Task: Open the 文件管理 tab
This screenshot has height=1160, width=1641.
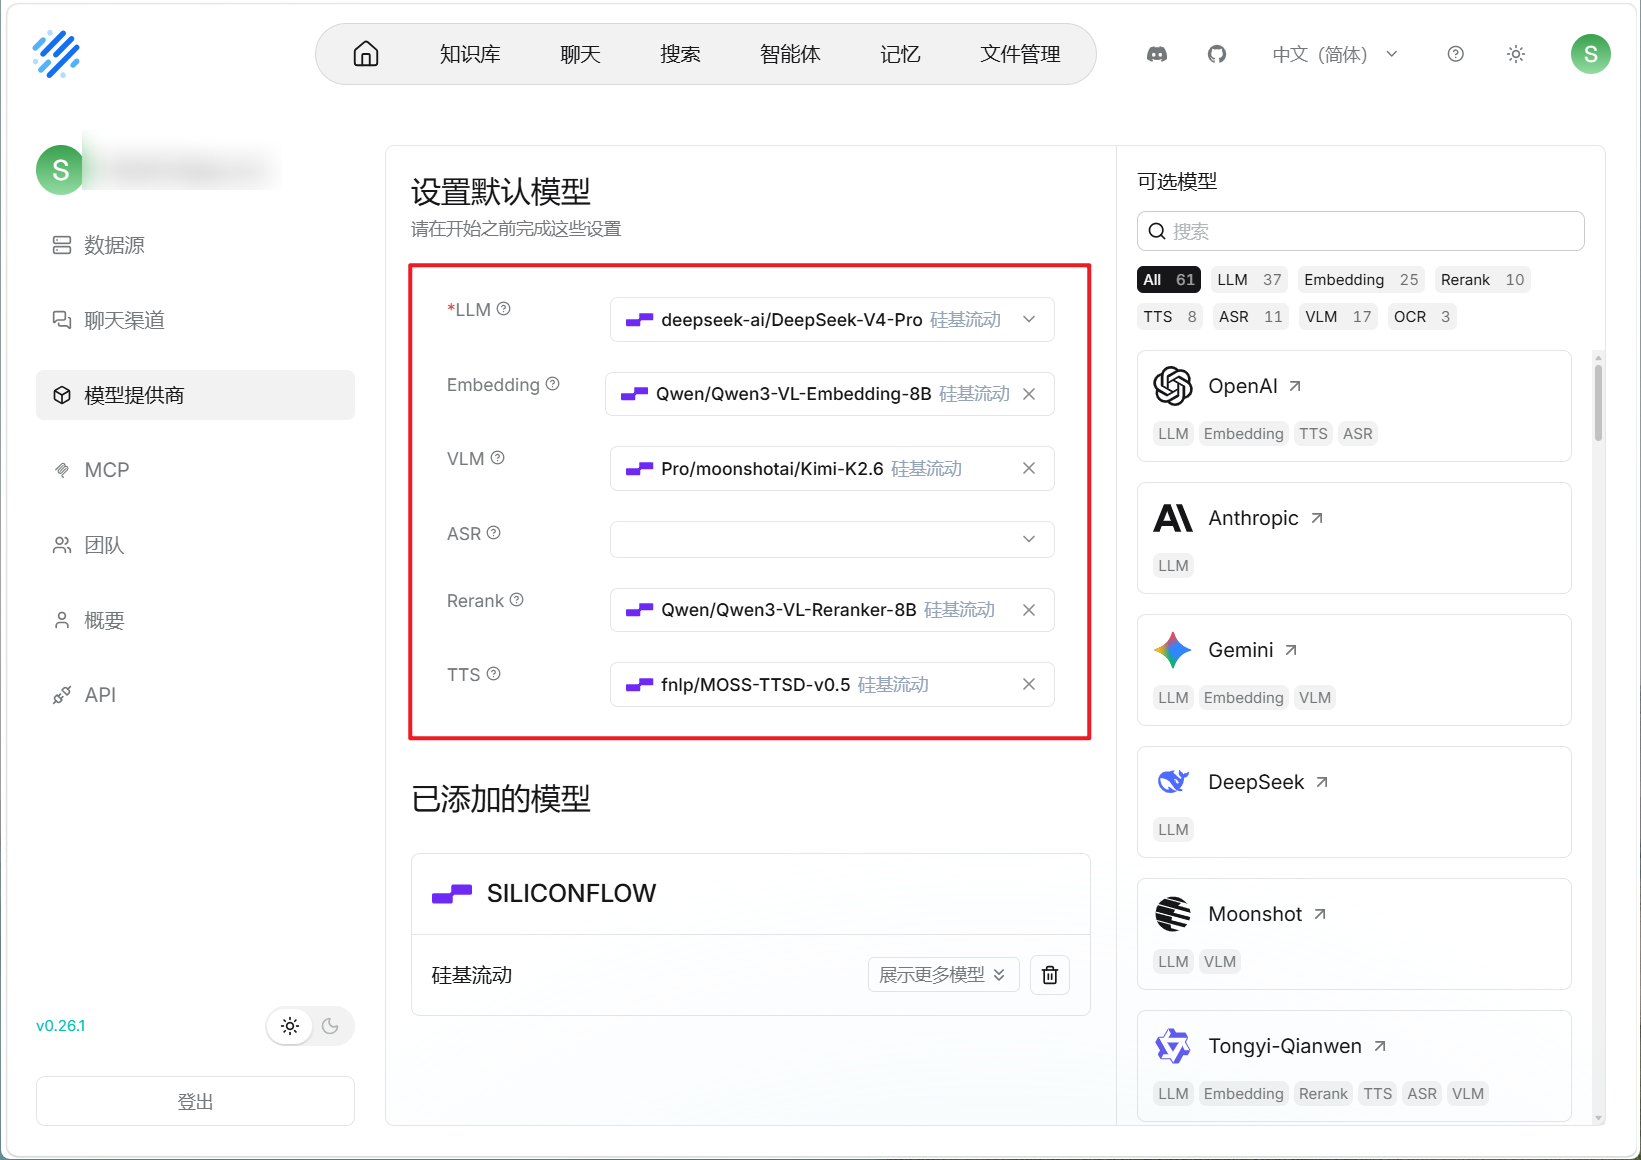Action: [x=1020, y=54]
